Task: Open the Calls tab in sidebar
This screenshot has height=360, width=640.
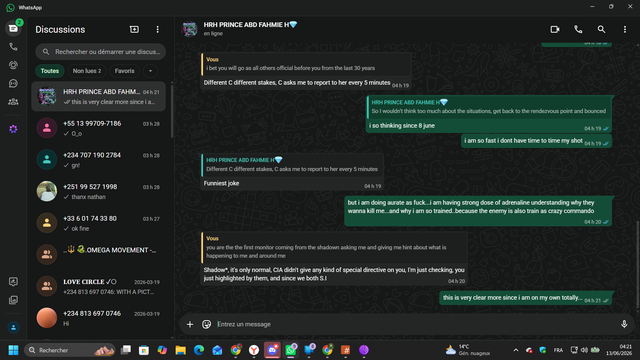Action: [x=13, y=47]
